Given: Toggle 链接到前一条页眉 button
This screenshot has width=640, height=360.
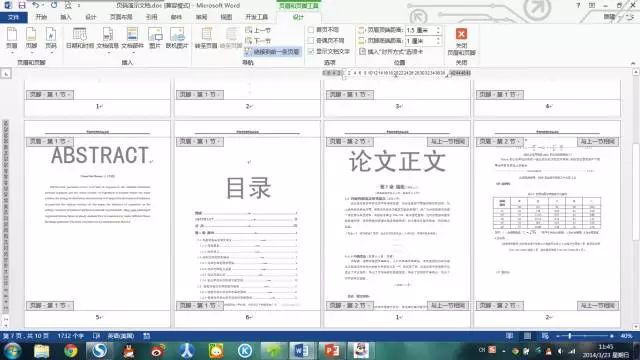Looking at the screenshot, I should (273, 52).
